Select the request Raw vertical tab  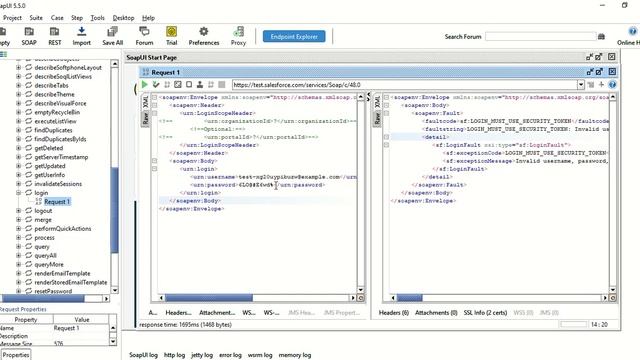145,118
